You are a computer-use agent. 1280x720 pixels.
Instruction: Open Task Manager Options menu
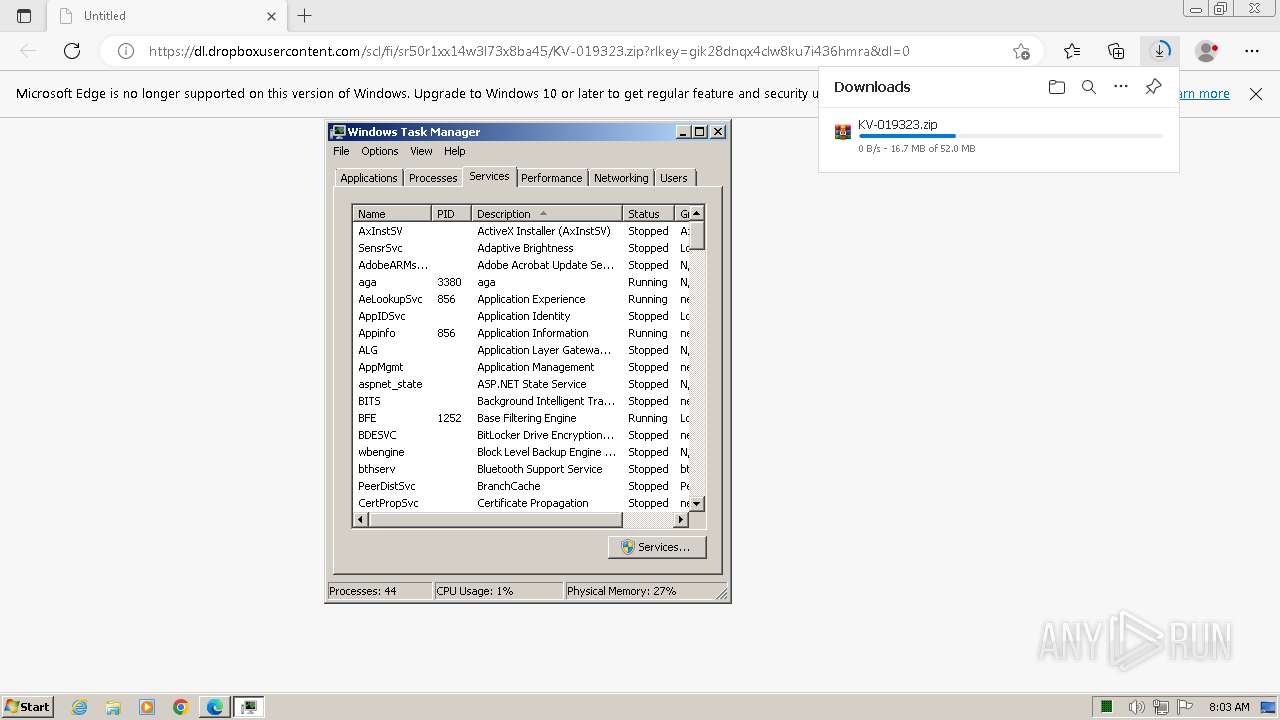pos(379,151)
